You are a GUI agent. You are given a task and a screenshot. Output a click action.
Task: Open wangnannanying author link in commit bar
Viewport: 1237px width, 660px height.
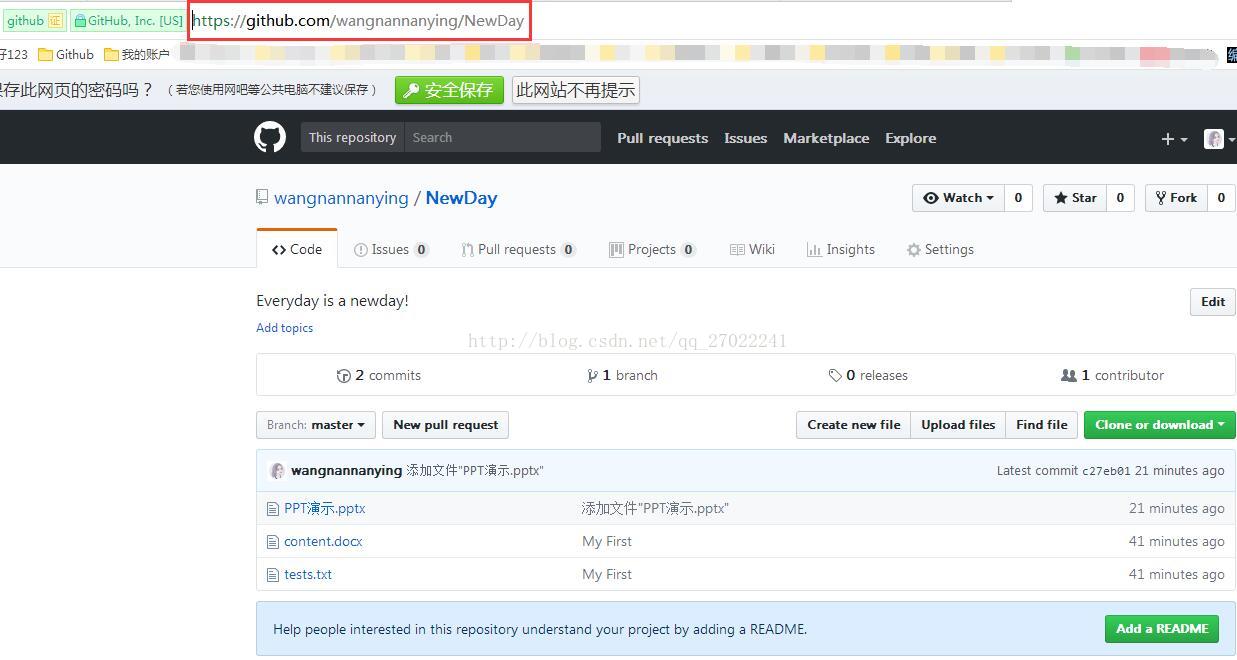pyautogui.click(x=346, y=470)
